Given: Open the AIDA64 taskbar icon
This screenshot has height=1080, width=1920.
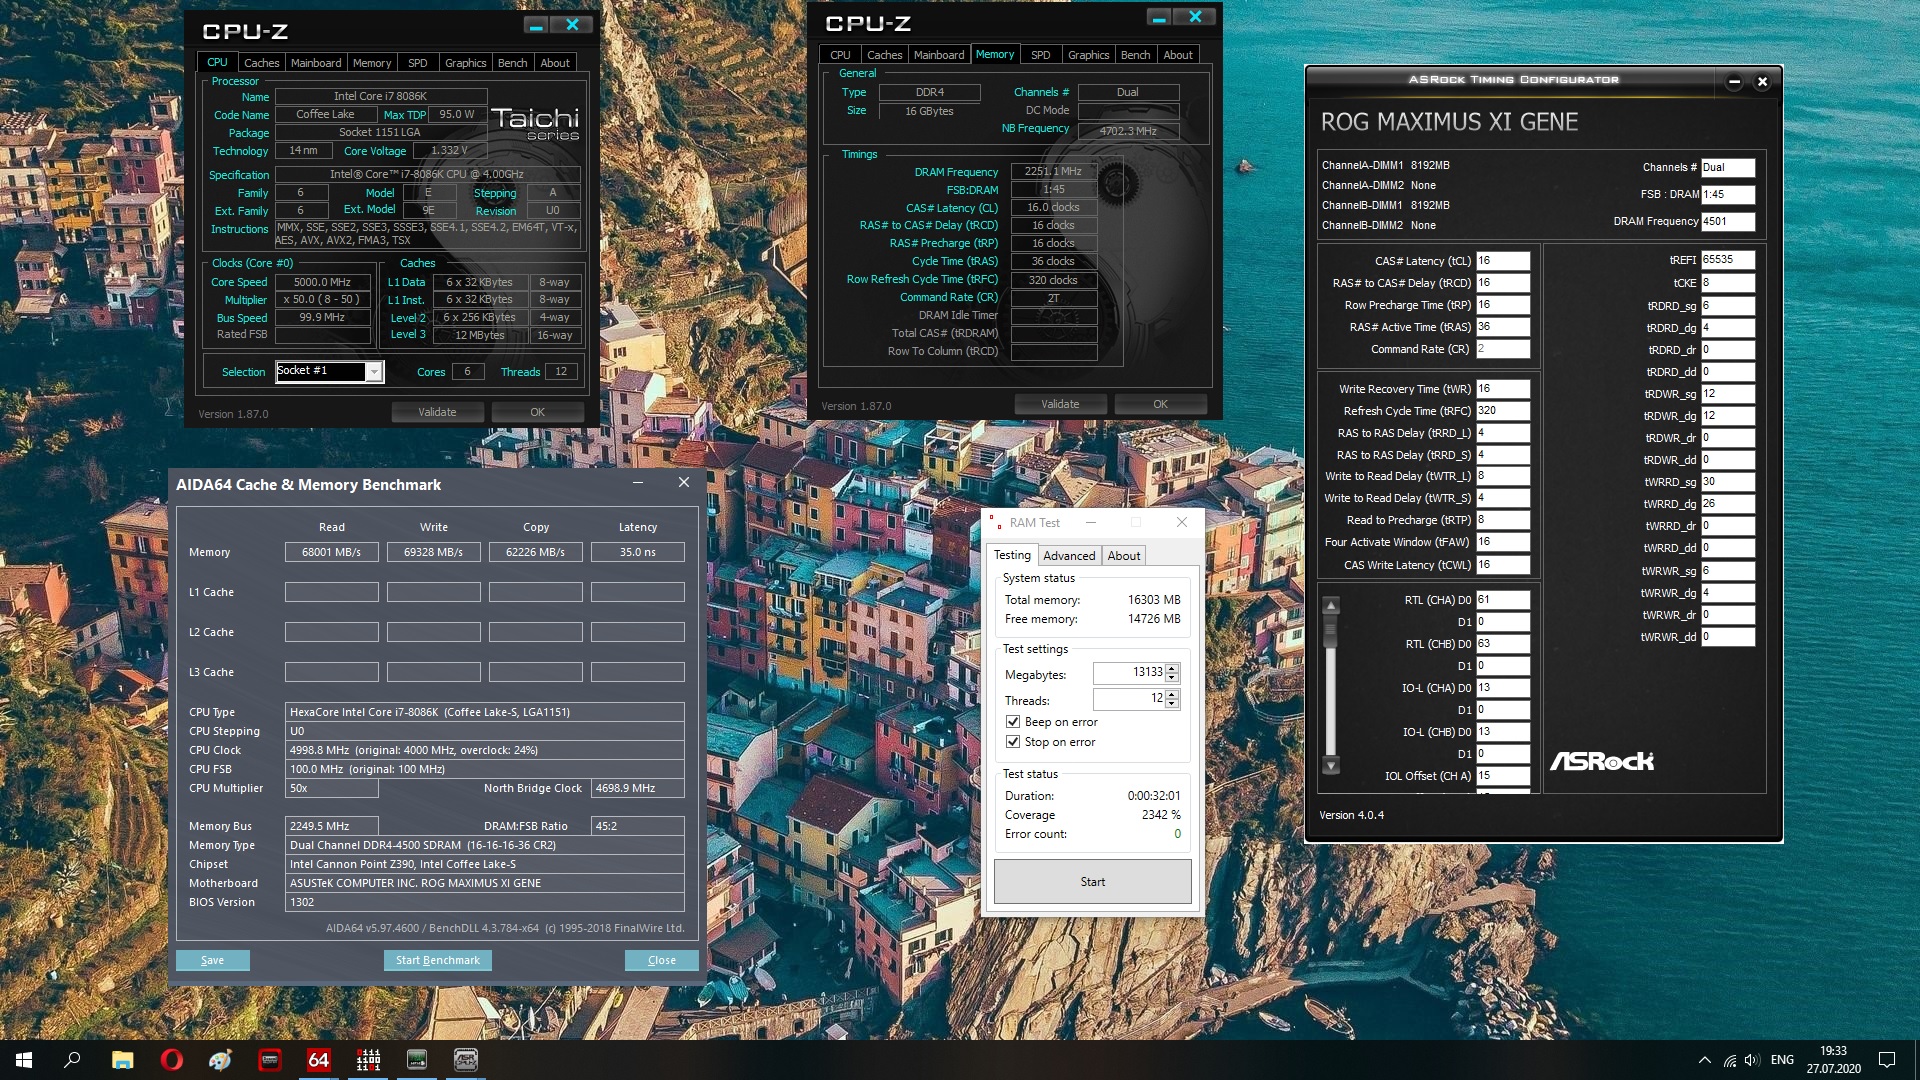Looking at the screenshot, I should click(x=318, y=1060).
